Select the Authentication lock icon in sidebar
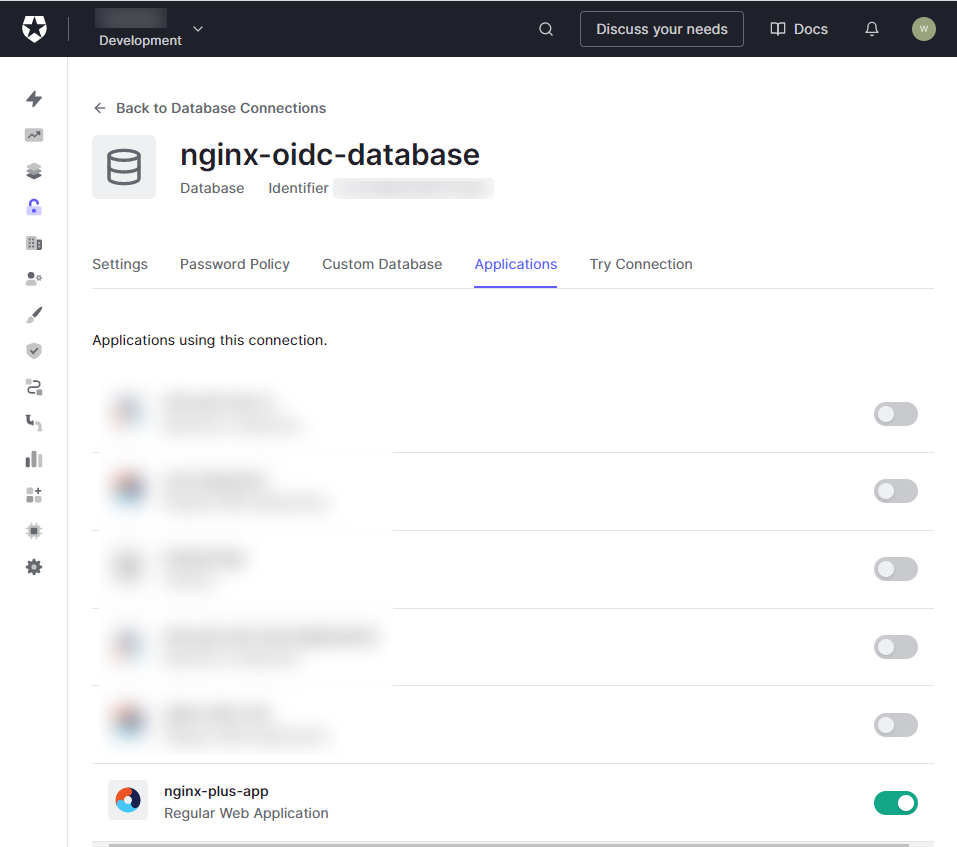 tap(33, 207)
